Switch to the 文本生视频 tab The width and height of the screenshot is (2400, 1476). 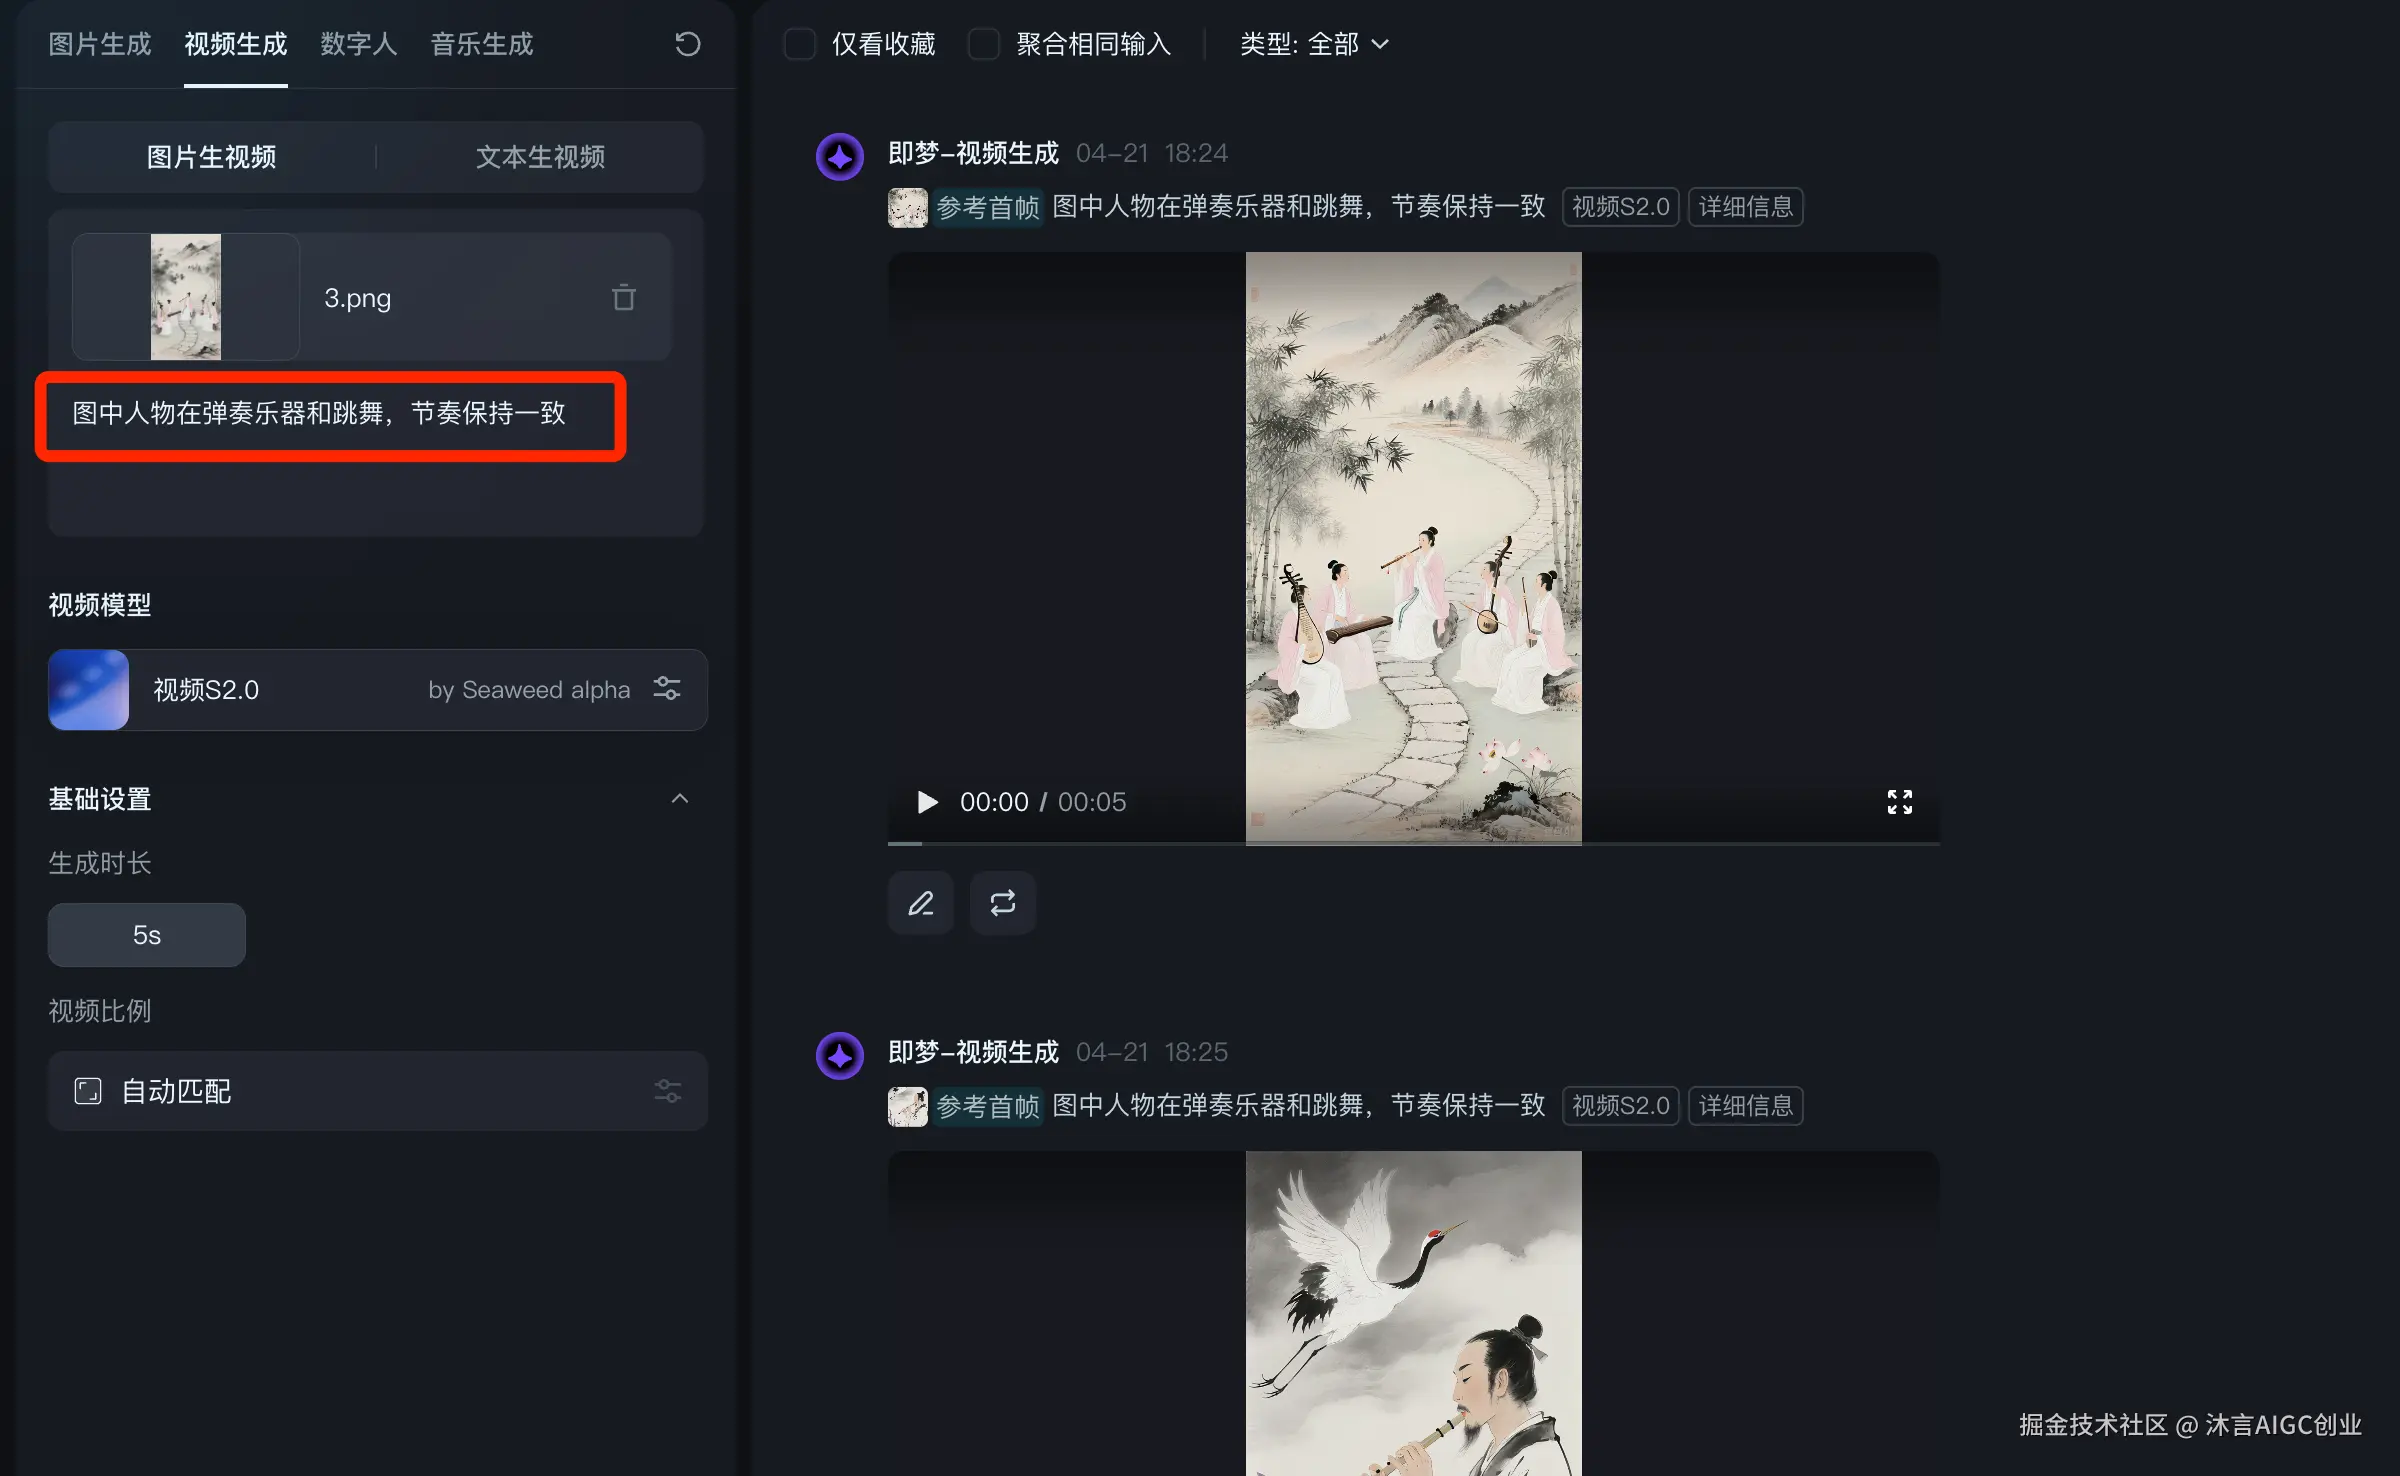pyautogui.click(x=540, y=157)
